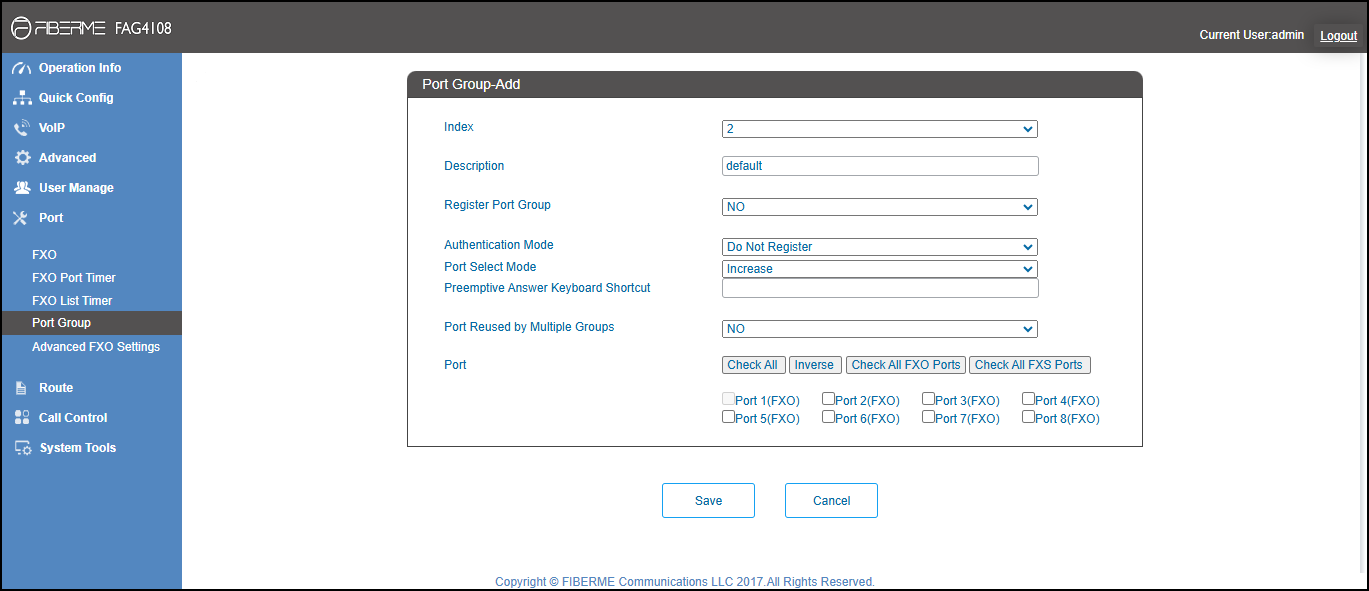The image size is (1369, 591).
Task: Click the 'Authentication Mode' label
Action: (x=499, y=245)
